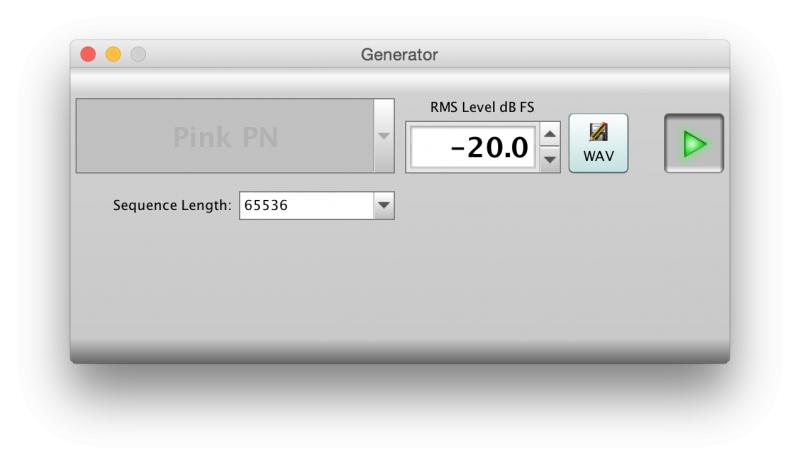Image resolution: width=800 pixels, height=464 pixels.
Task: Click the film-strip icon above WAV
Action: coord(598,132)
